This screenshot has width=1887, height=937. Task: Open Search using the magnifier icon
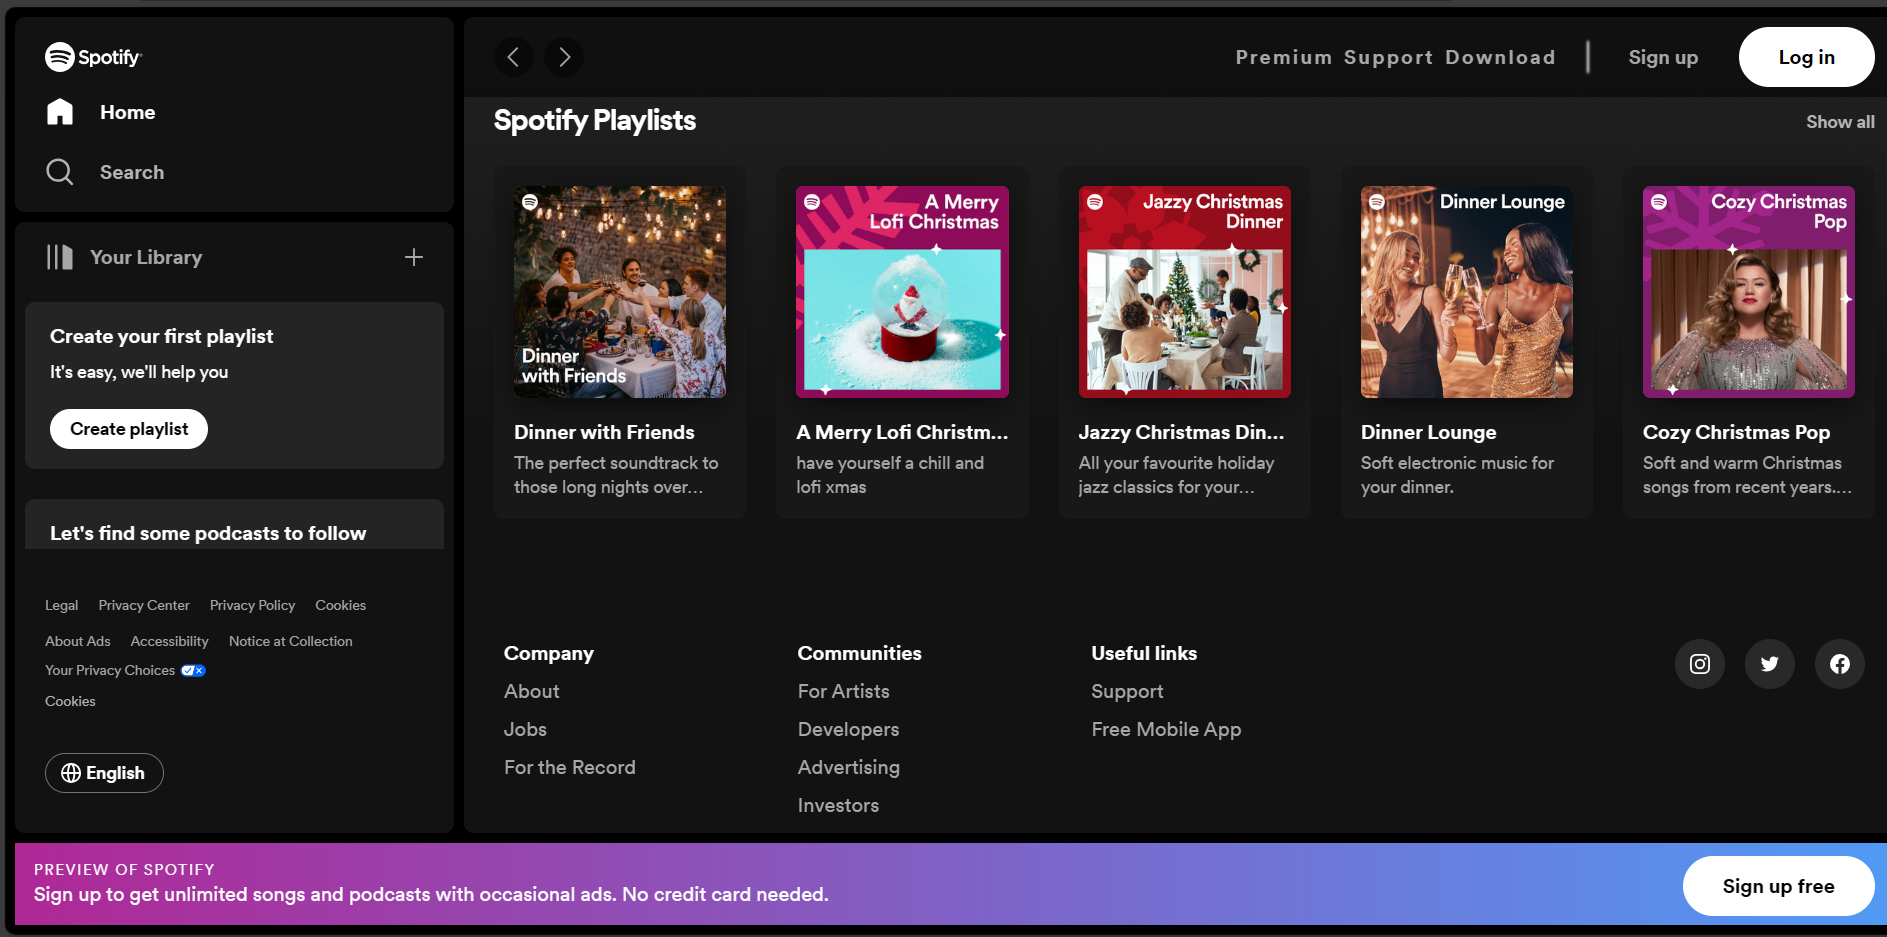coord(60,172)
